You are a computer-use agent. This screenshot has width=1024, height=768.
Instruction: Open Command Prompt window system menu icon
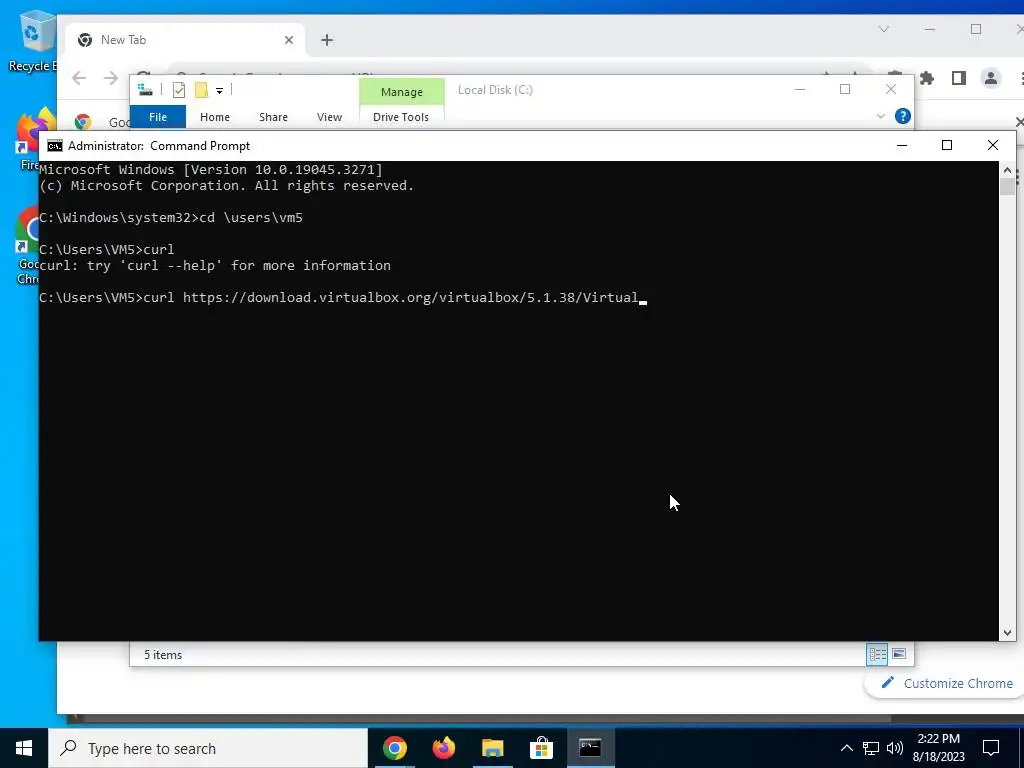tap(55, 146)
